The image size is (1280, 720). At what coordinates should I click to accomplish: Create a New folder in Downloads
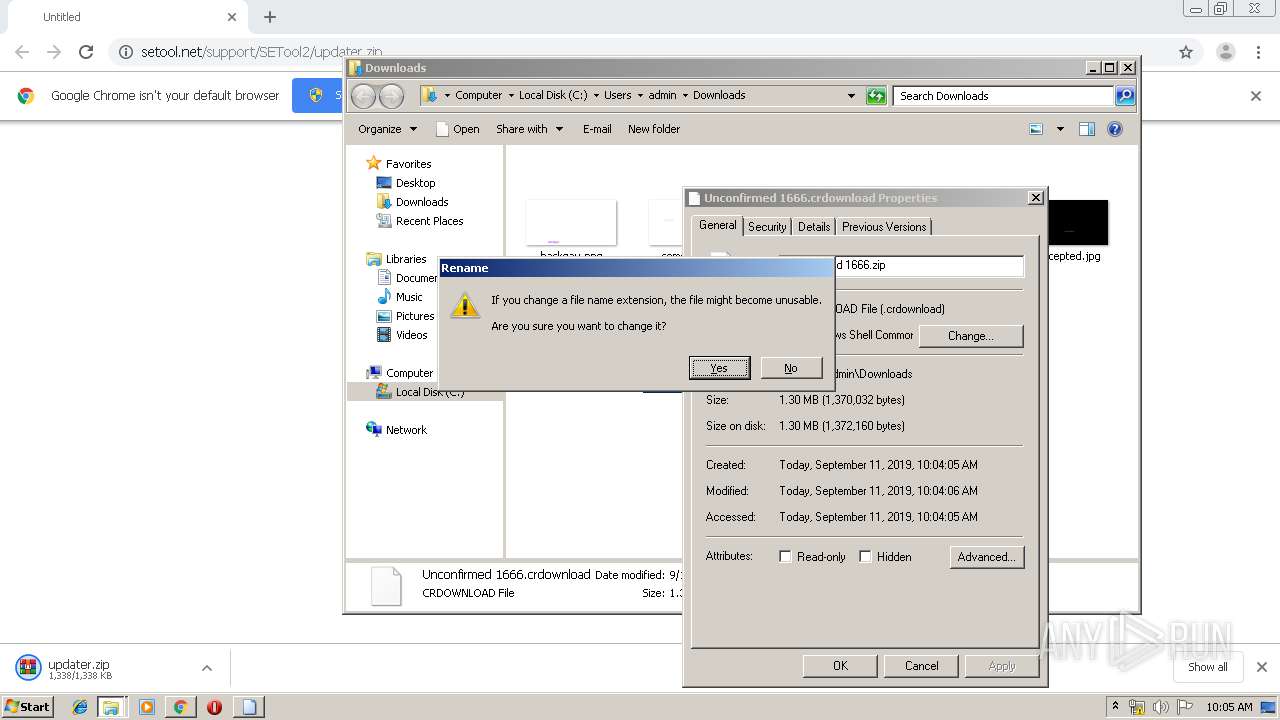654,129
